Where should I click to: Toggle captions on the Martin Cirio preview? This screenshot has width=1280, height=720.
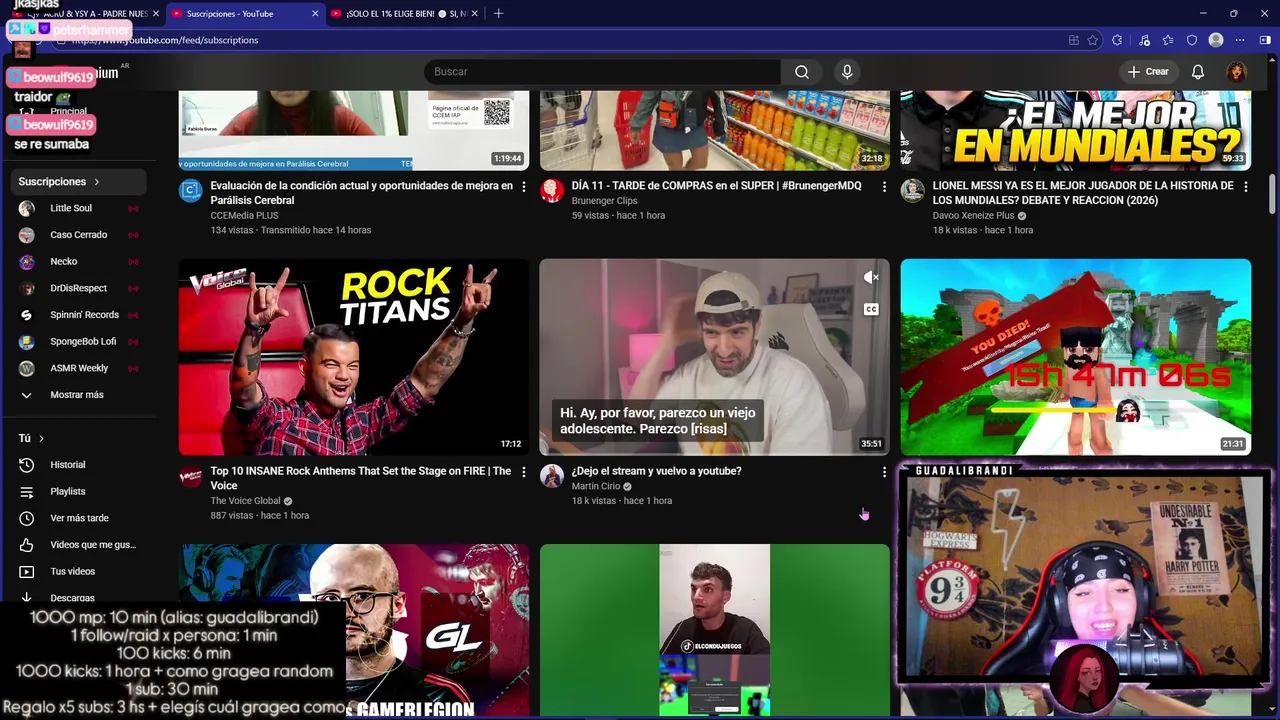click(871, 310)
